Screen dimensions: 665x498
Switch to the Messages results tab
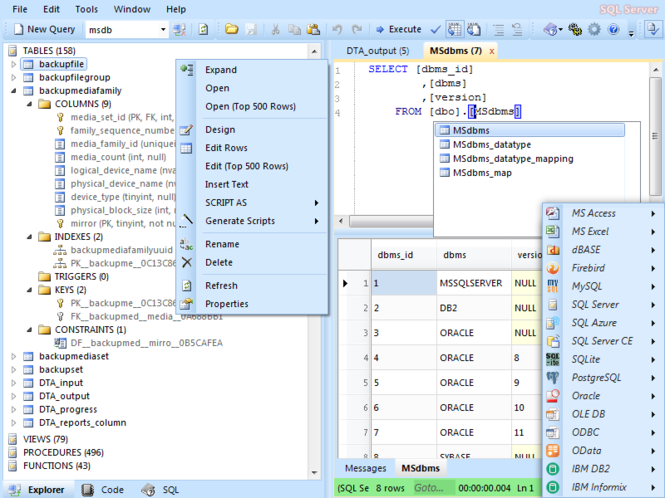[x=365, y=468]
